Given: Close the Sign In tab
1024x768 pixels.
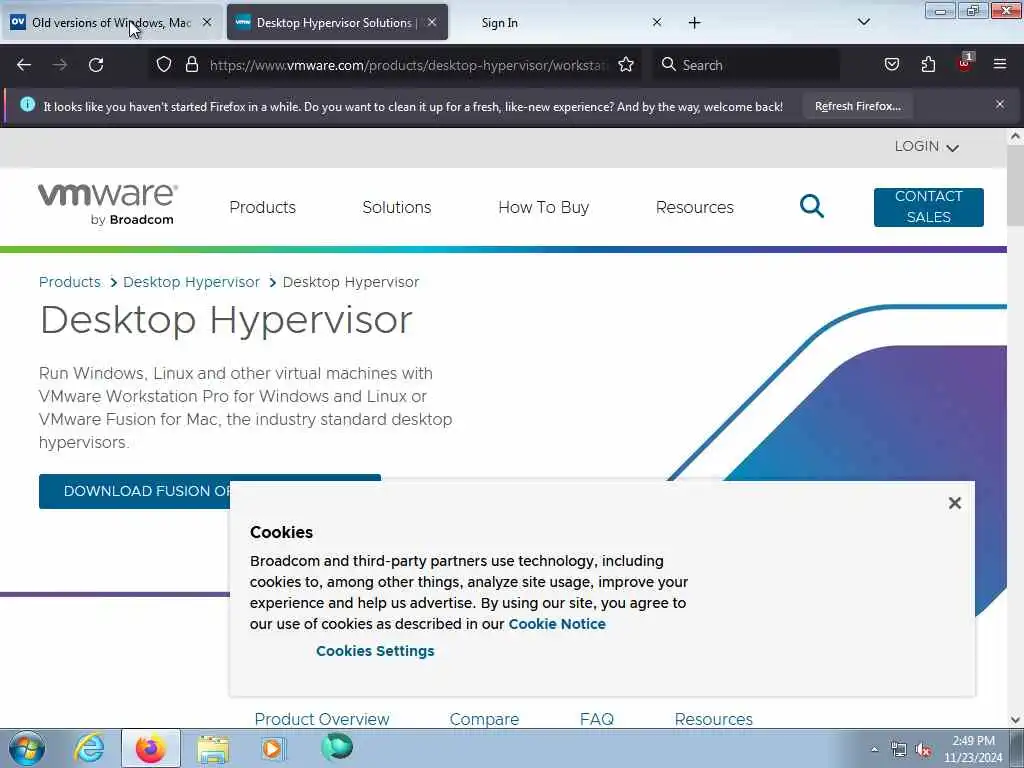Looking at the screenshot, I should [657, 22].
